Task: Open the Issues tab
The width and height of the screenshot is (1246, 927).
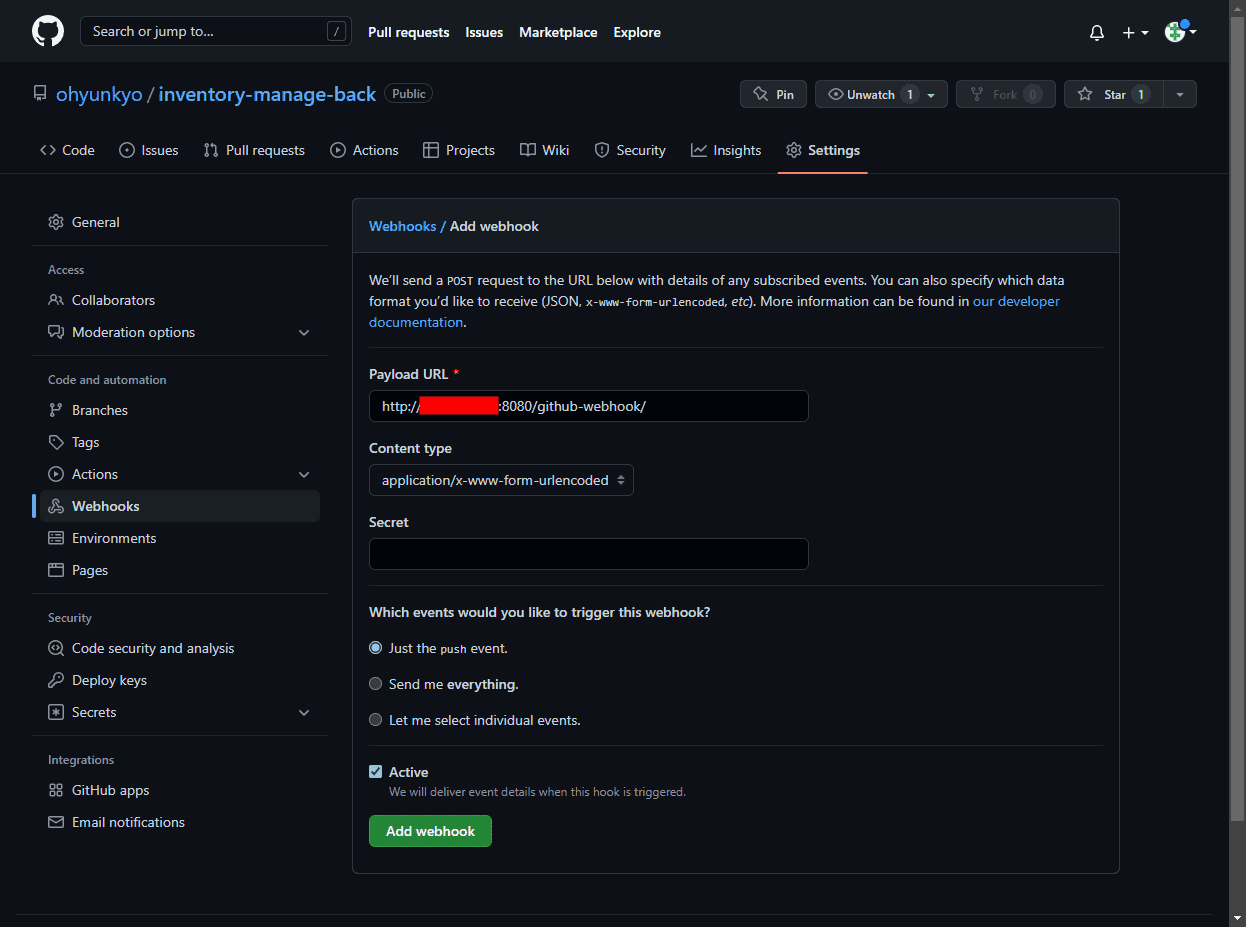Action: [148, 150]
